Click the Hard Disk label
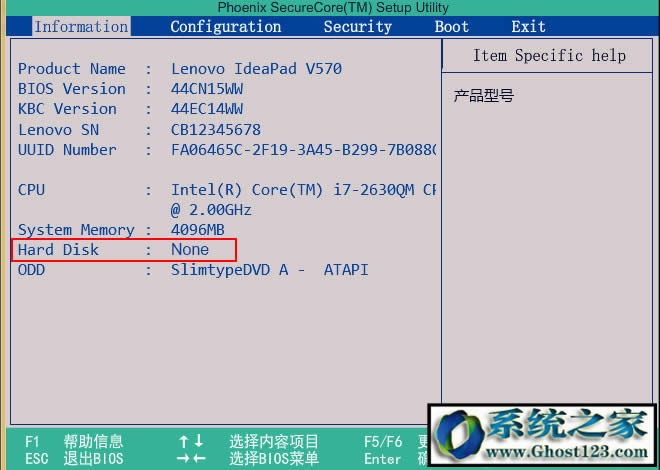660x470 pixels. pyautogui.click(x=59, y=250)
